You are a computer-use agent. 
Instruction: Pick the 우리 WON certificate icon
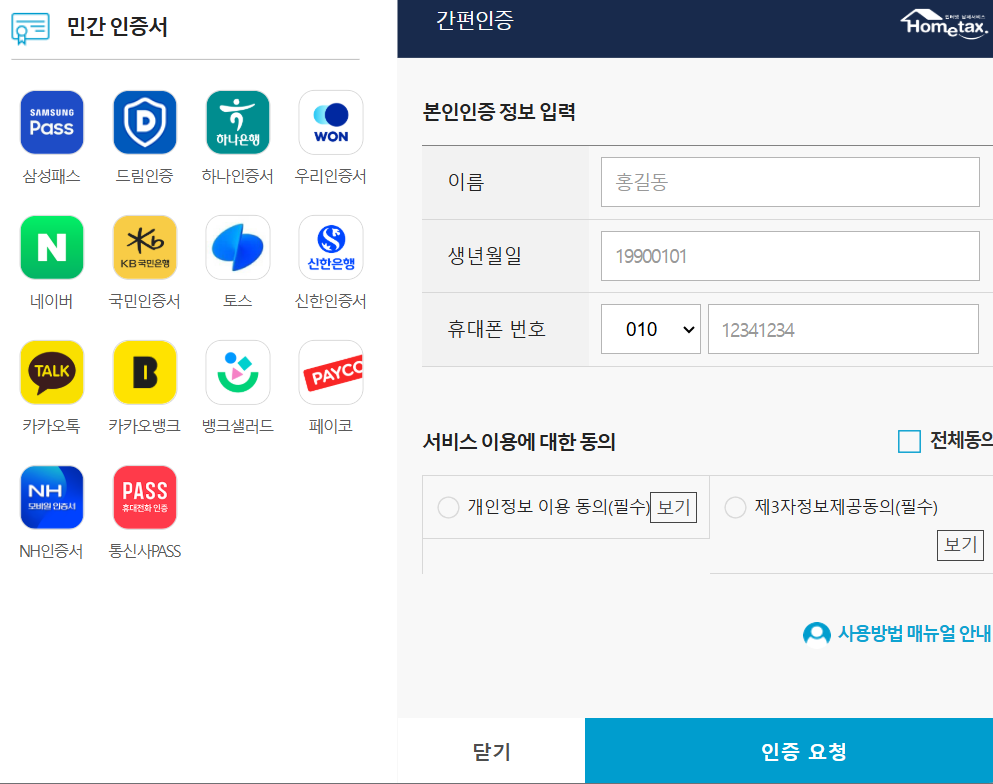[331, 122]
